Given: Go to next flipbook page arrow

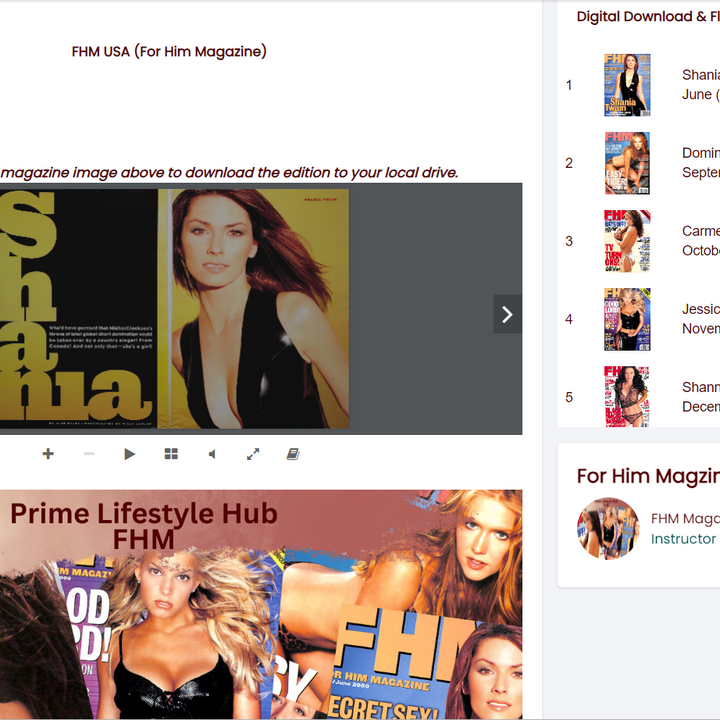Looking at the screenshot, I should pos(507,314).
